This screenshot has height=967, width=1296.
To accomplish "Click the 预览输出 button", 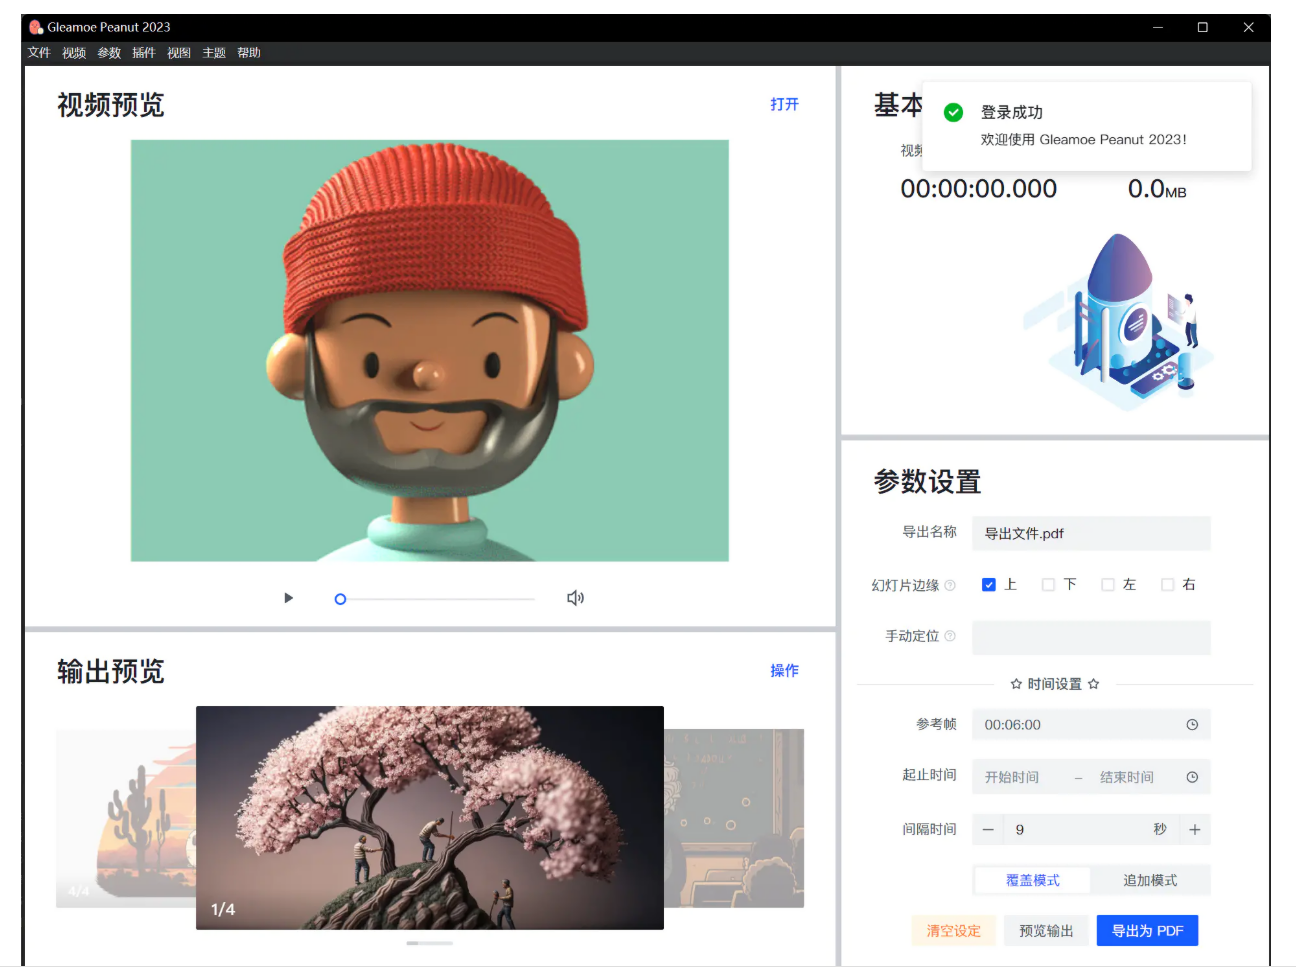I will pyautogui.click(x=1046, y=931).
